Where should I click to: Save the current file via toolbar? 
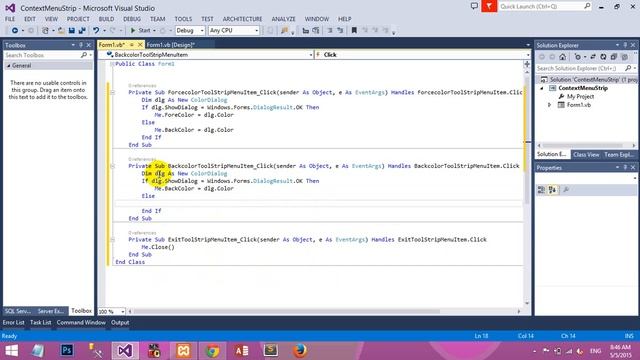(x=71, y=31)
